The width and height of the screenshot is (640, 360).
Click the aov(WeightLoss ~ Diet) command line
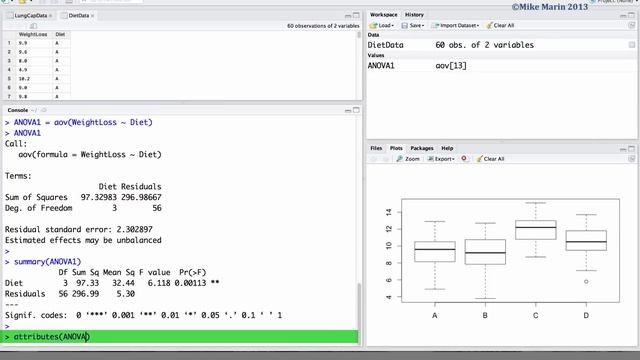click(x=83, y=122)
